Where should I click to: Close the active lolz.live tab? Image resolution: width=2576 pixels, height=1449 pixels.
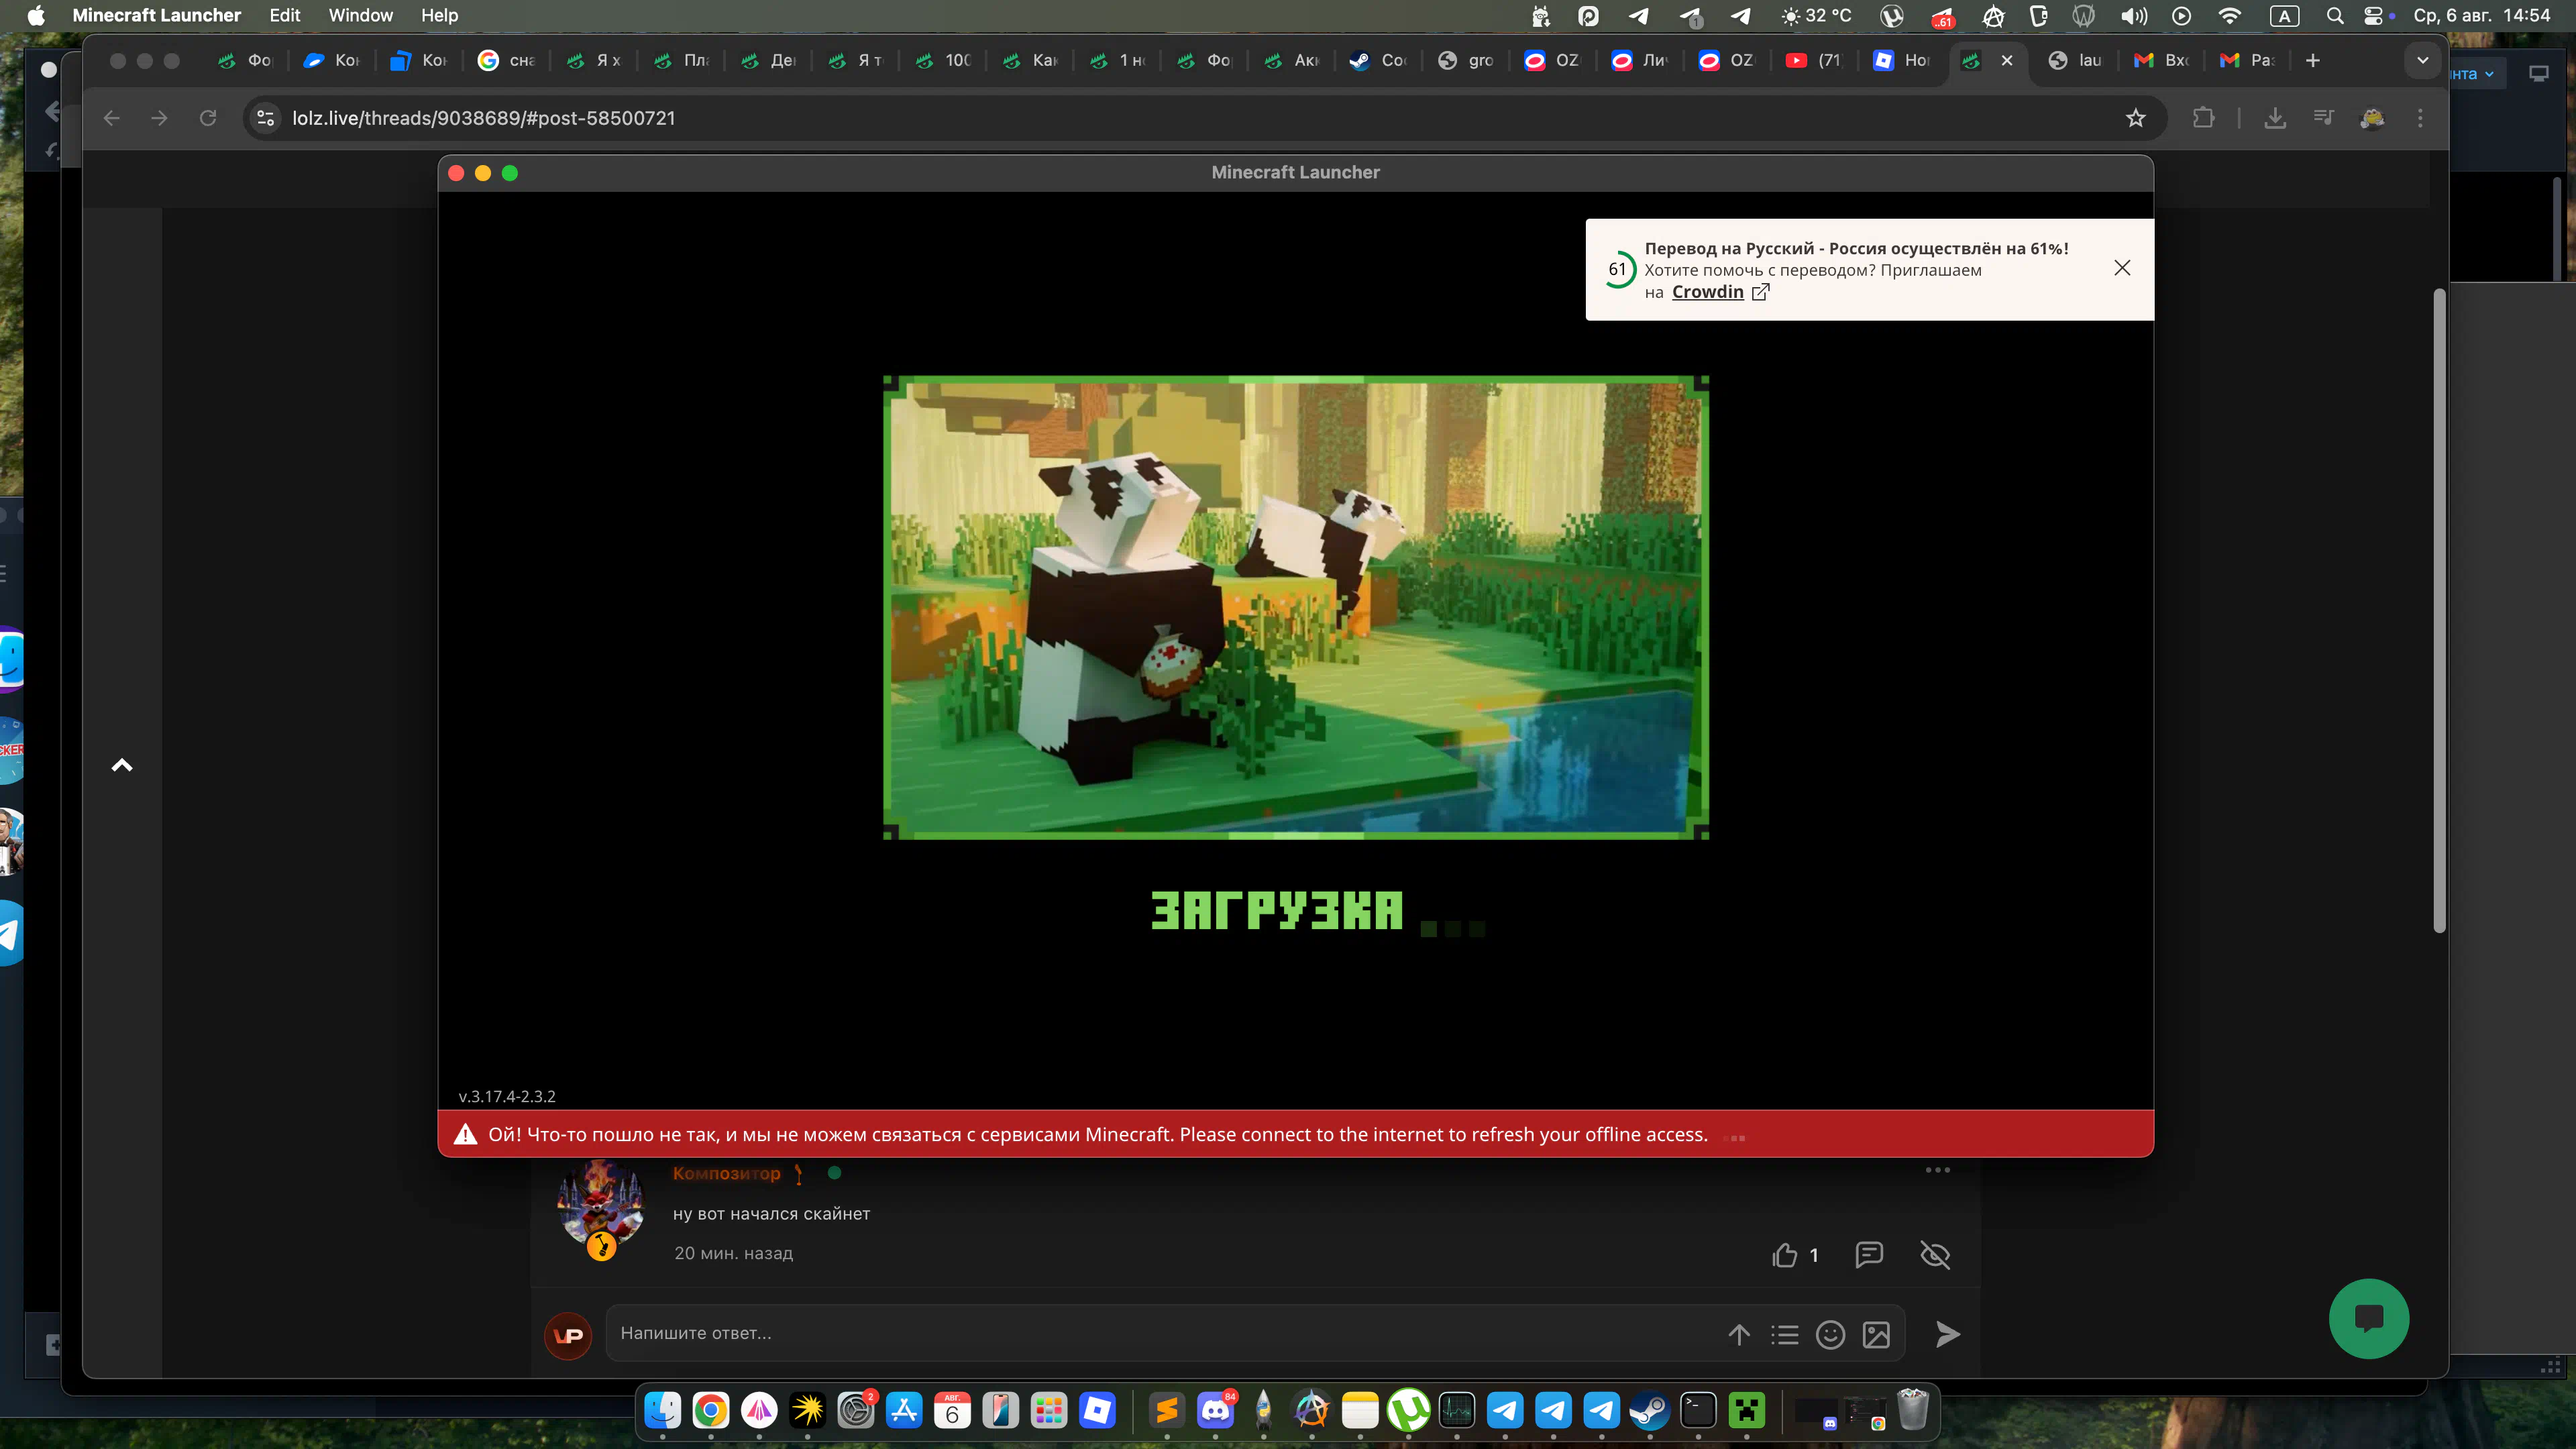pos(2007,60)
